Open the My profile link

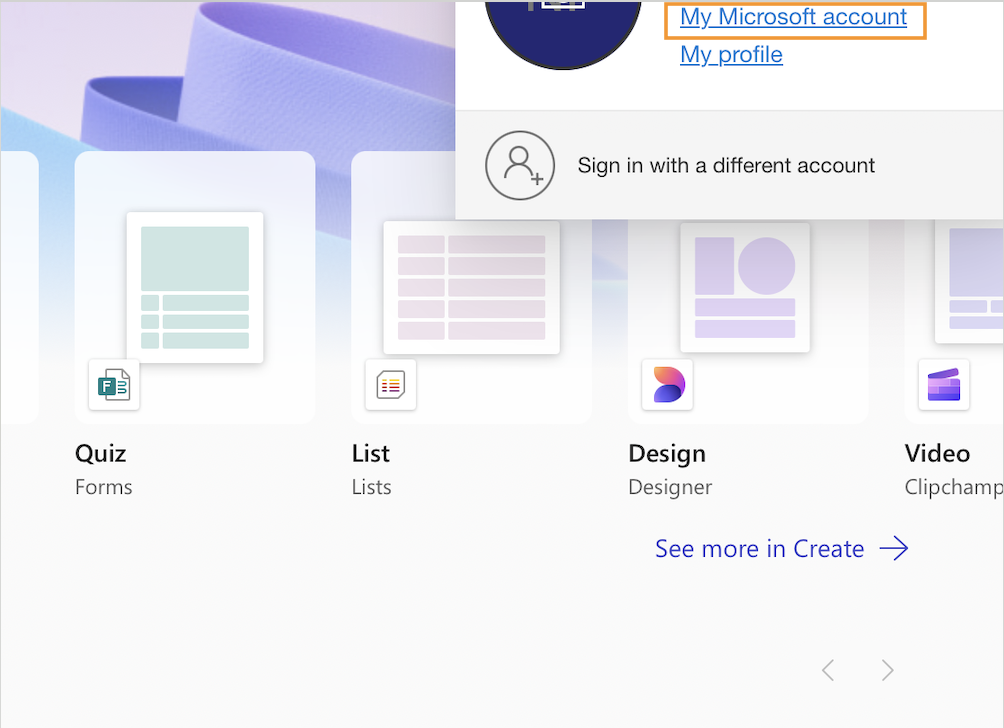coord(731,54)
